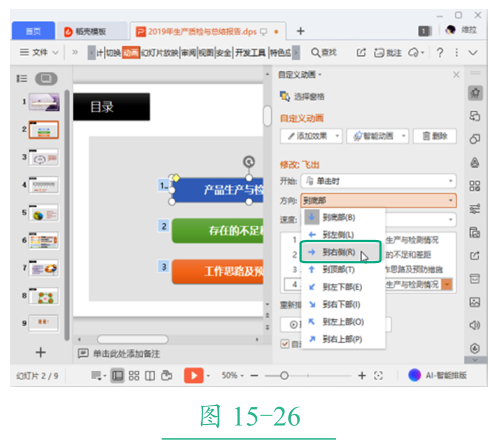Click the share/export icon in toolbar
Viewport: 497px width, 445px height.
point(361,52)
